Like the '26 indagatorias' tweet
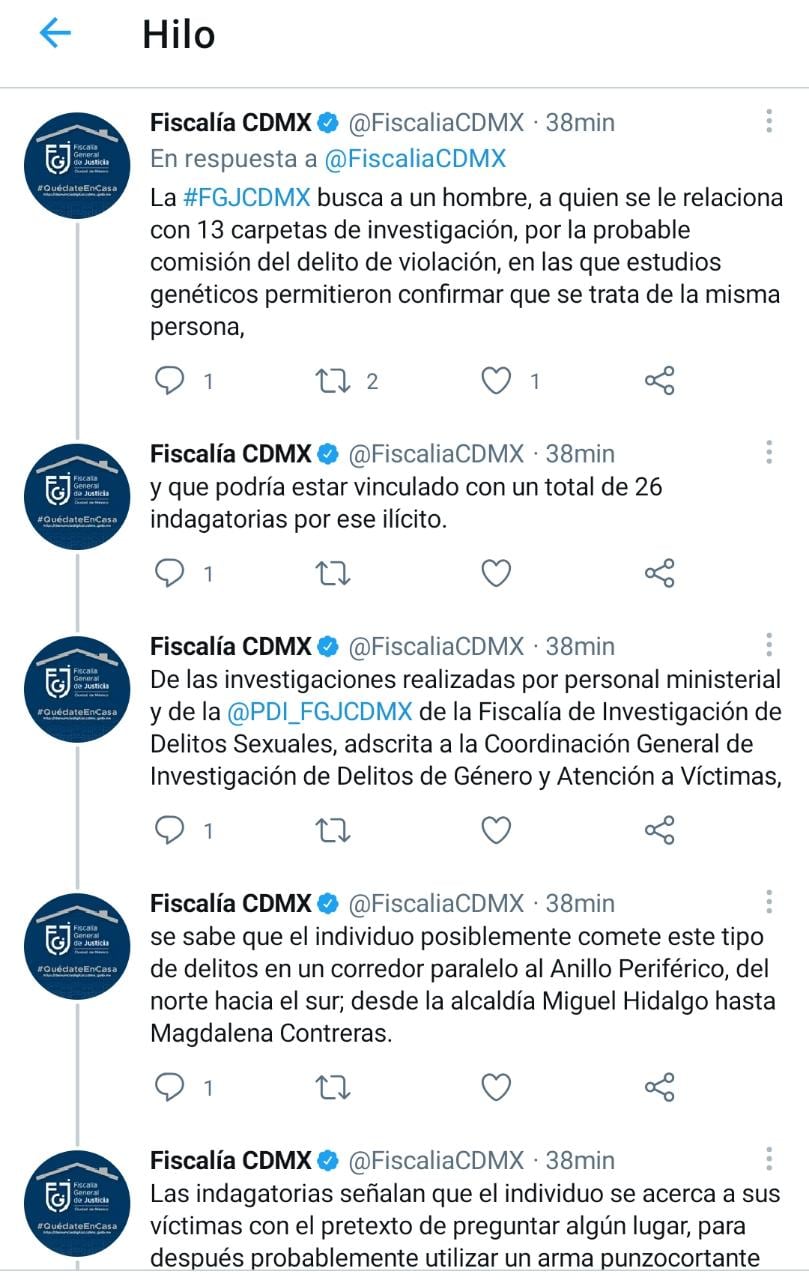Image resolution: width=809 pixels, height=1280 pixels. pos(496,573)
